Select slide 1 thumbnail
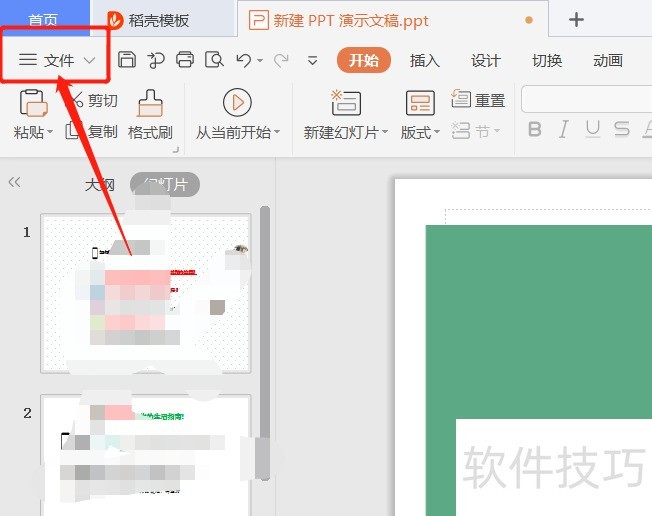The image size is (652, 516). (x=146, y=293)
